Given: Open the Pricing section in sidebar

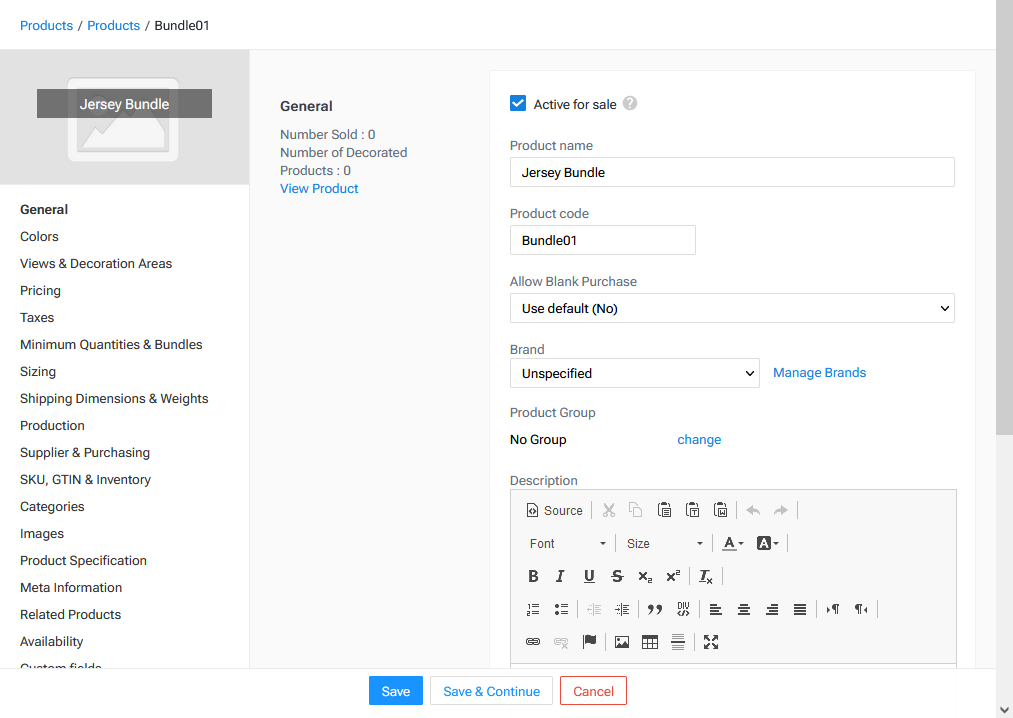Looking at the screenshot, I should click(x=40, y=290).
